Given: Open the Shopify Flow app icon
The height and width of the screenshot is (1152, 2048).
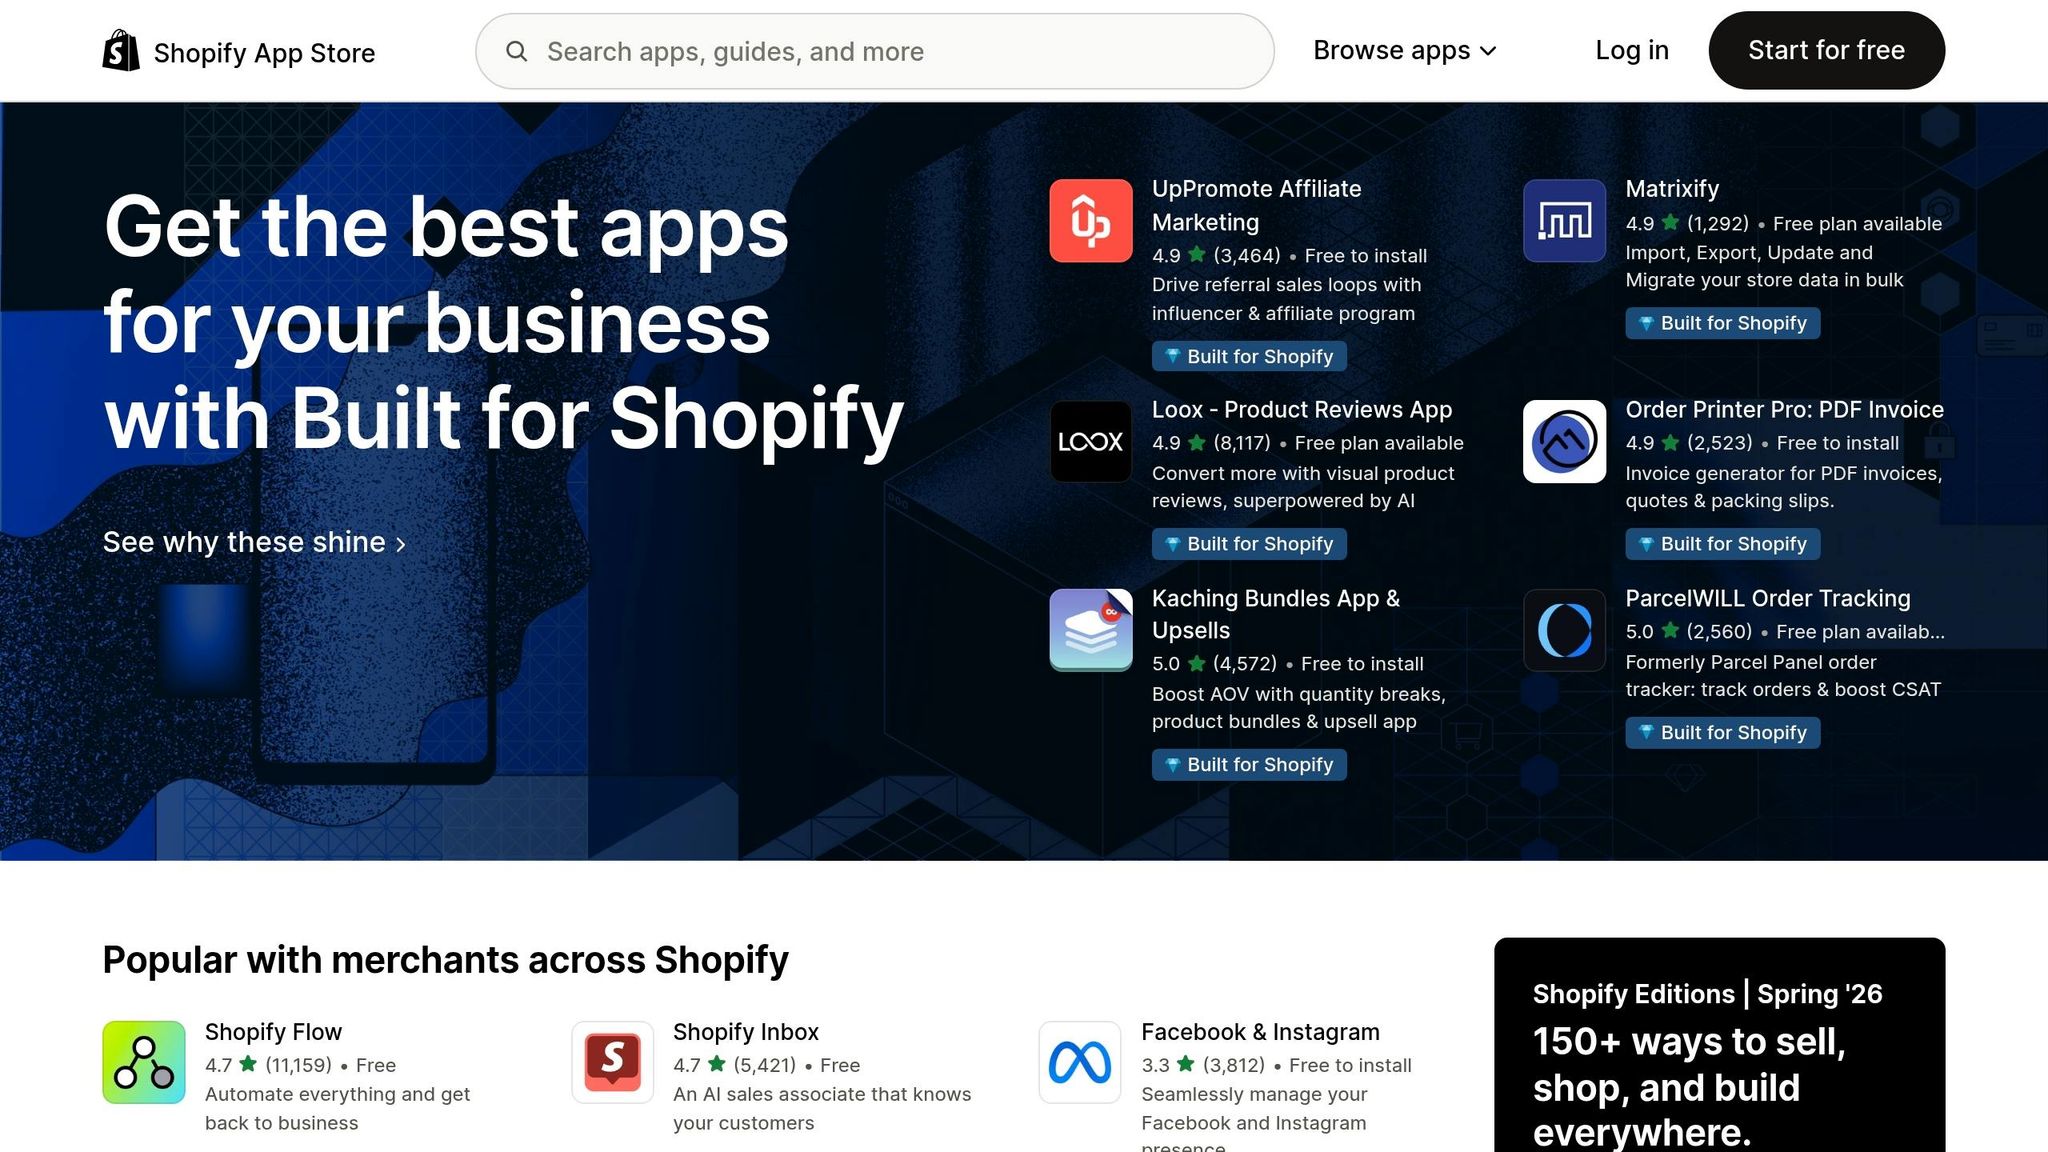Looking at the screenshot, I should coord(144,1062).
